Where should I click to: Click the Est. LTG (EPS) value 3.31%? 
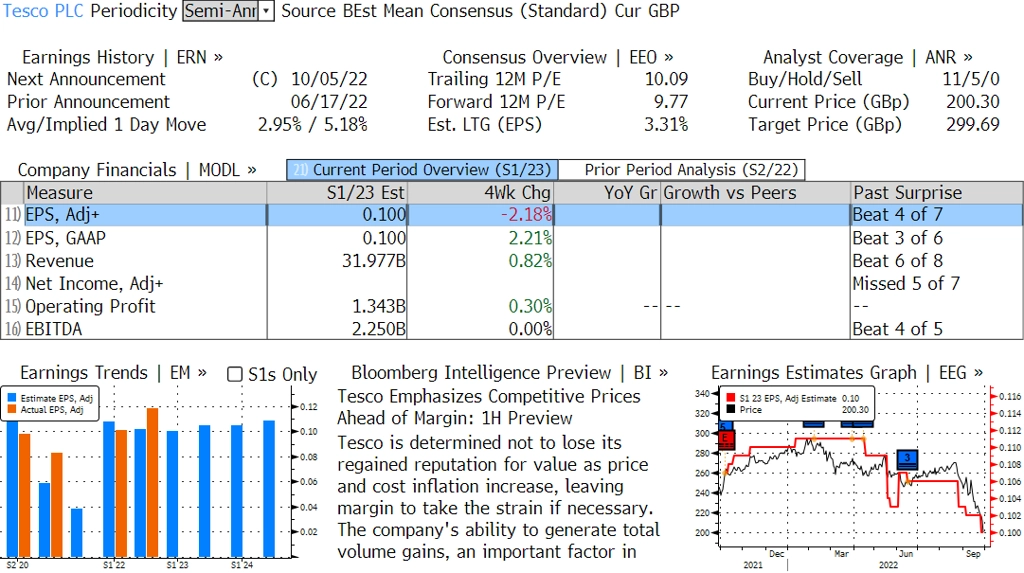click(x=666, y=125)
